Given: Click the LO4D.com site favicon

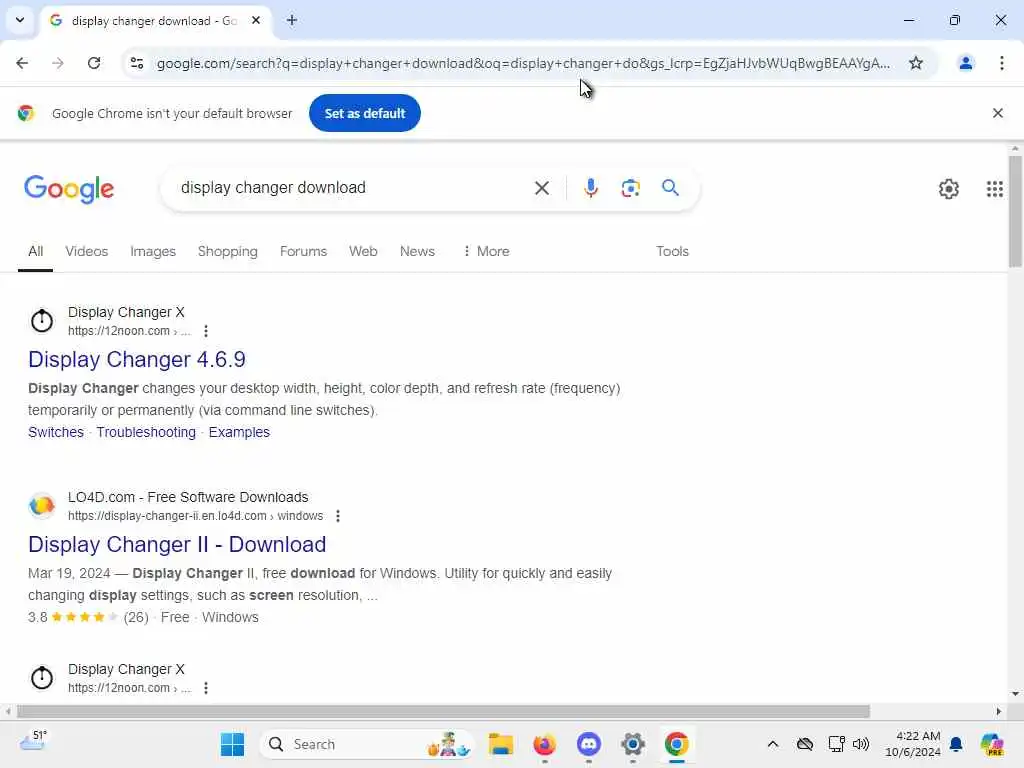Looking at the screenshot, I should pos(42,505).
